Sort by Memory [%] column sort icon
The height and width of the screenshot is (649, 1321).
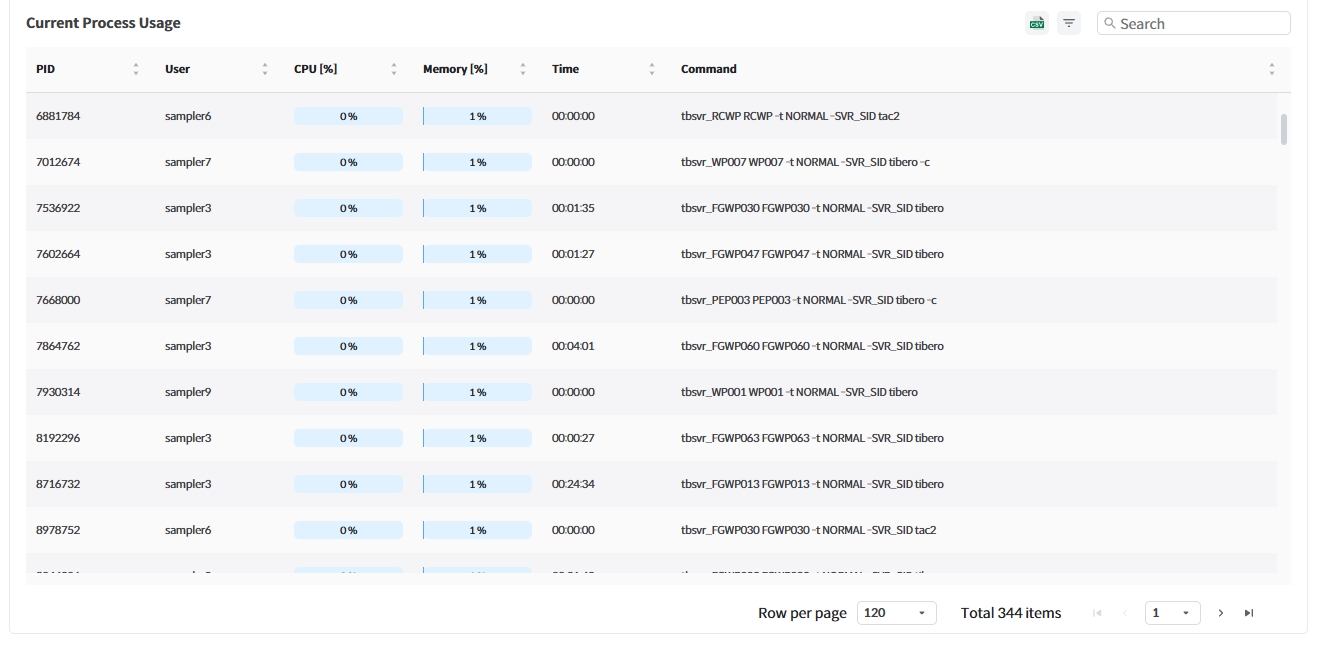523,69
